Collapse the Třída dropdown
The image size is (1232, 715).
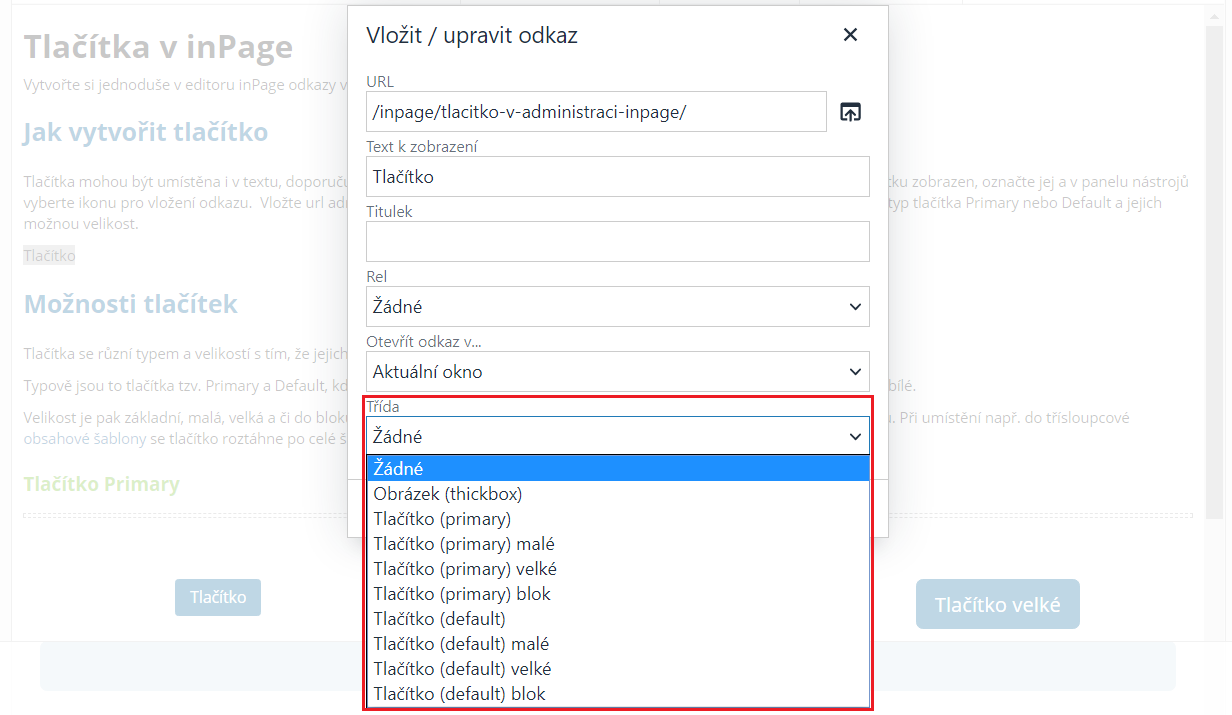point(617,436)
